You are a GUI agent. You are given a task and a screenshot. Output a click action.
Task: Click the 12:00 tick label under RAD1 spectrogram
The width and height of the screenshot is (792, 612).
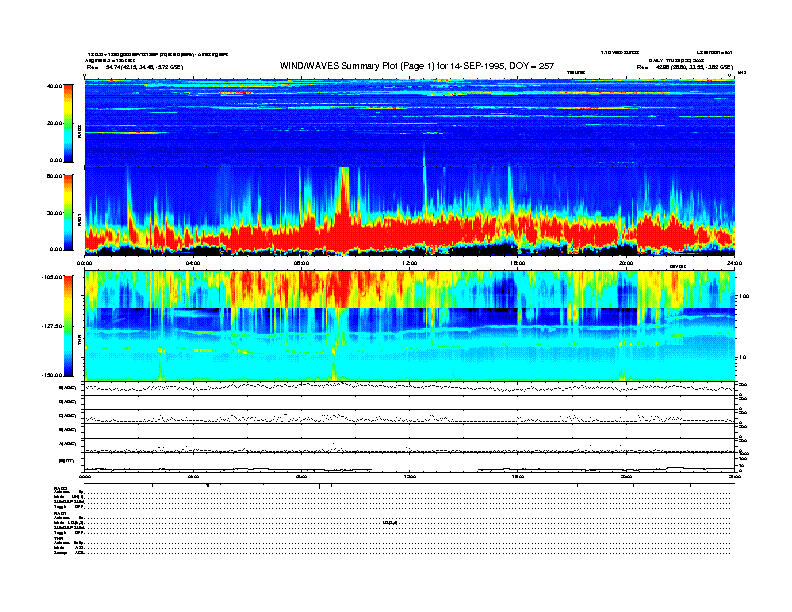coord(410,263)
